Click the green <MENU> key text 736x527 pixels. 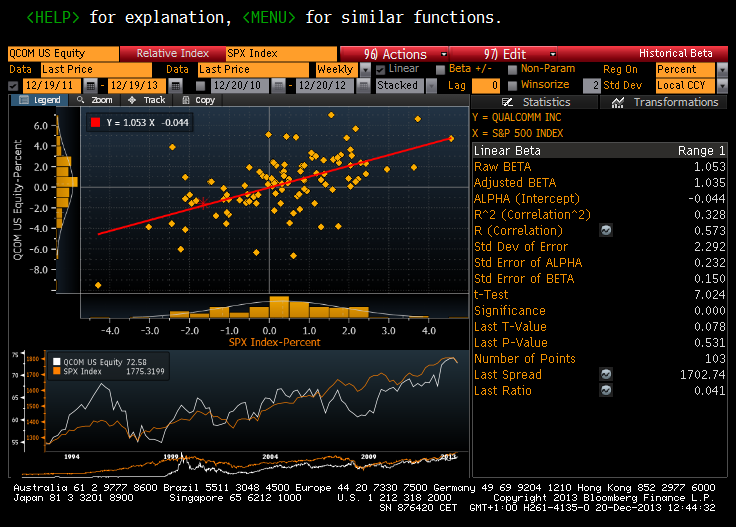(x=269, y=17)
